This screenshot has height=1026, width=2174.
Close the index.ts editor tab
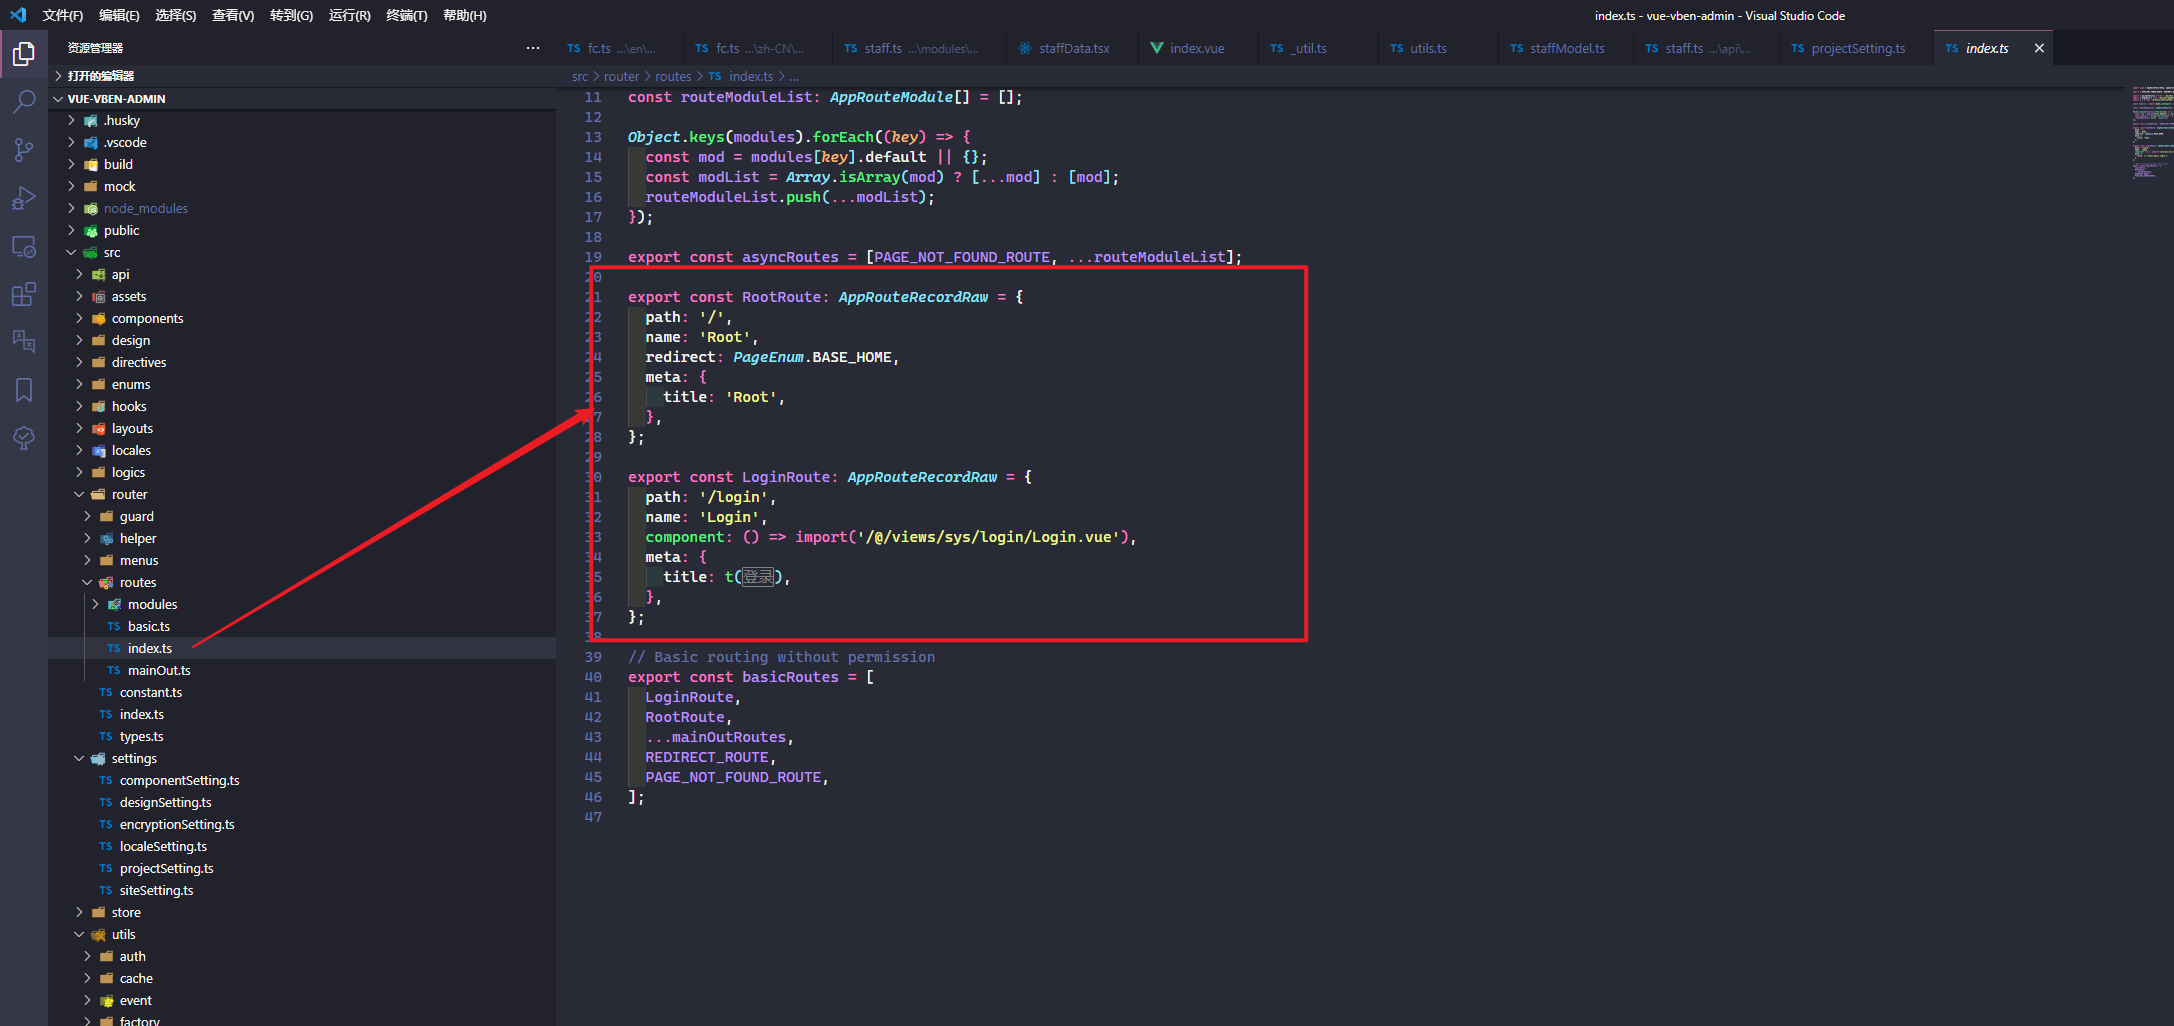[x=2039, y=48]
